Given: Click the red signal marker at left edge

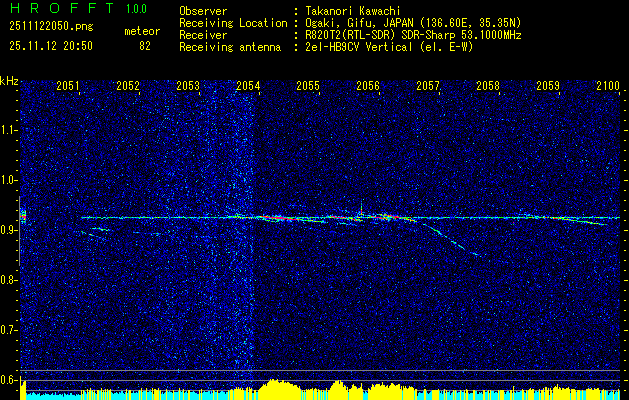Looking at the screenshot, I should coord(23,217).
